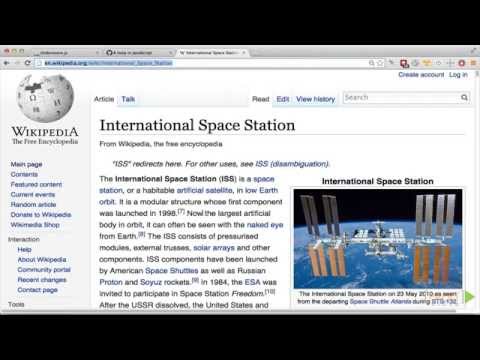Viewport: 480px width, 360px height.
Task: Open About Wikipedia link
Action: pos(42,259)
